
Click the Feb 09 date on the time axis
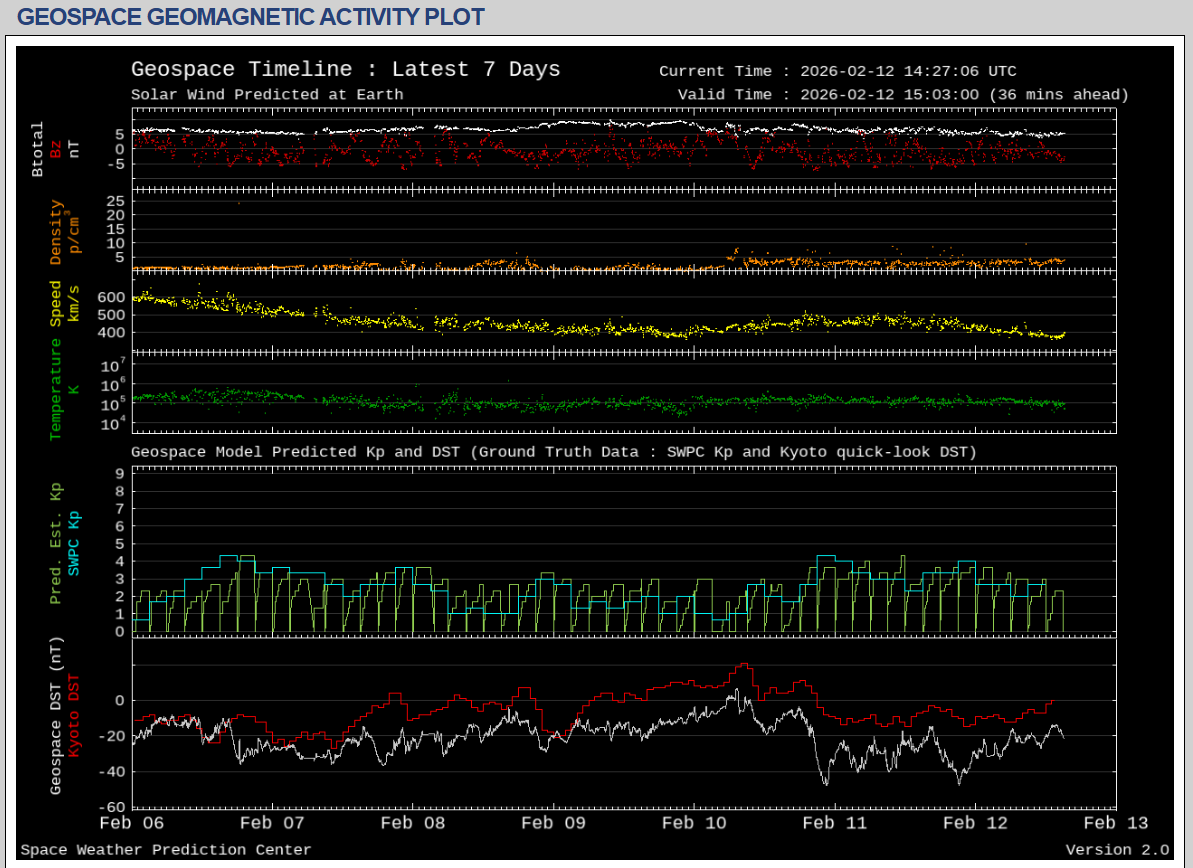(554, 823)
